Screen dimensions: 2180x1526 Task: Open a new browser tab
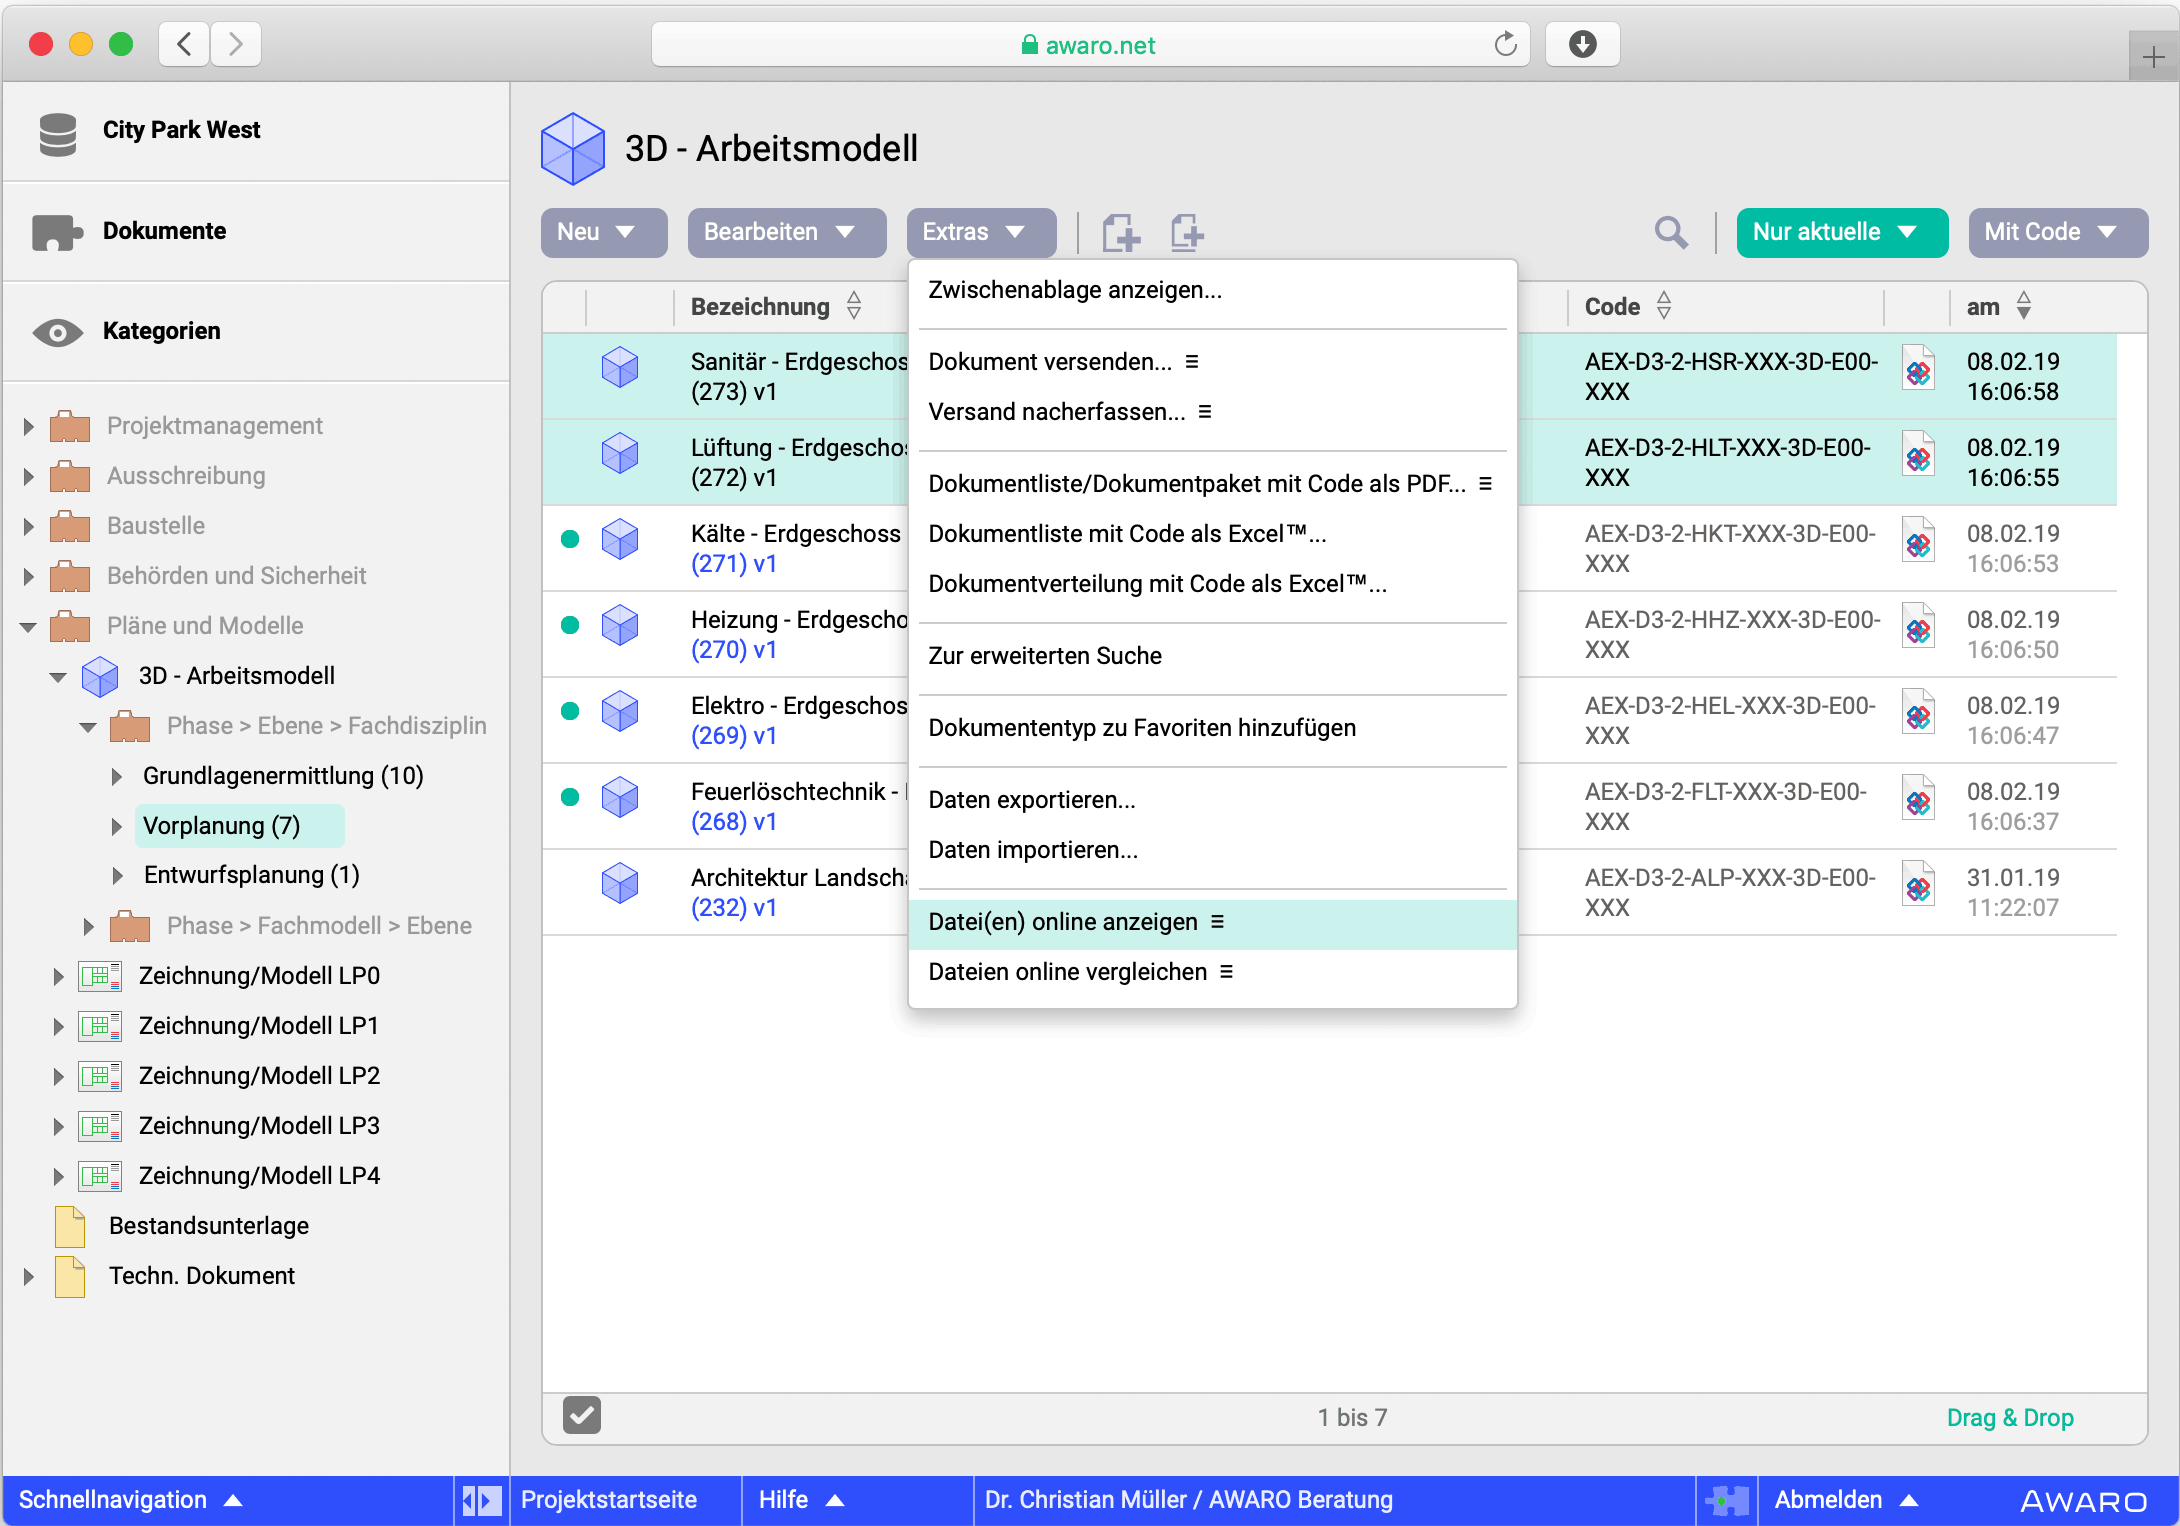pos(2154,57)
